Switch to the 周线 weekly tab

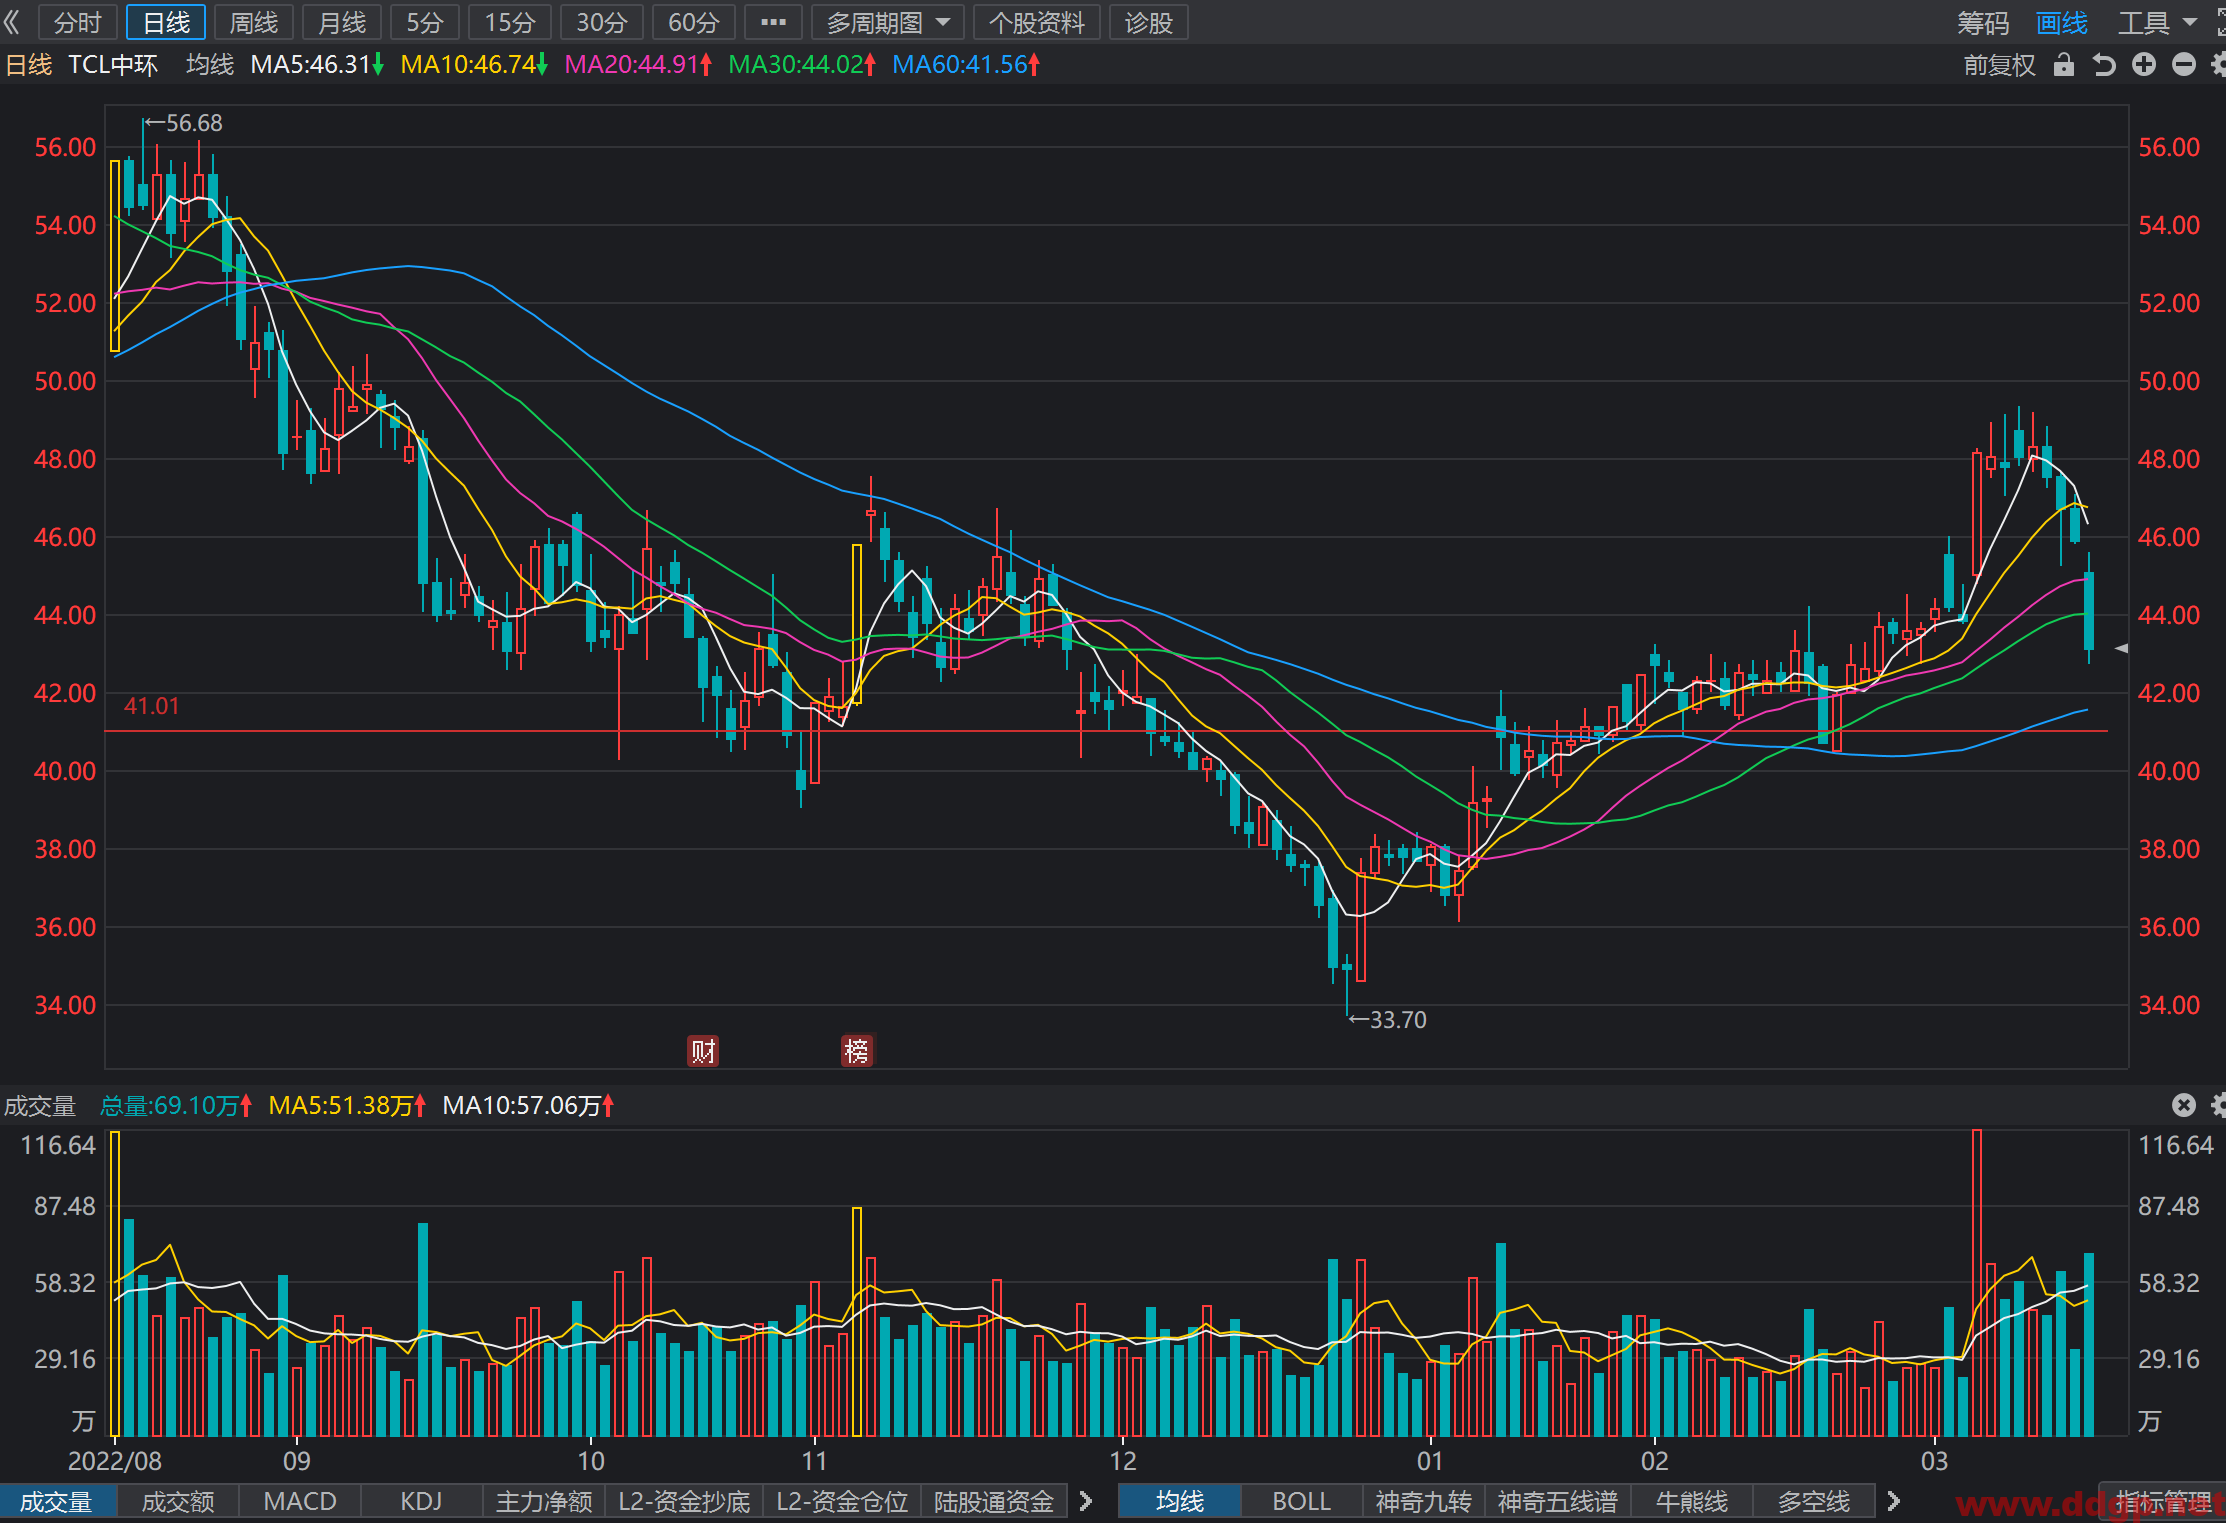tap(254, 22)
